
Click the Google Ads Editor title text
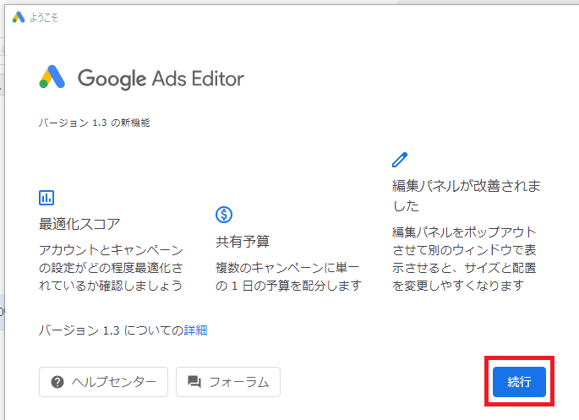[161, 78]
